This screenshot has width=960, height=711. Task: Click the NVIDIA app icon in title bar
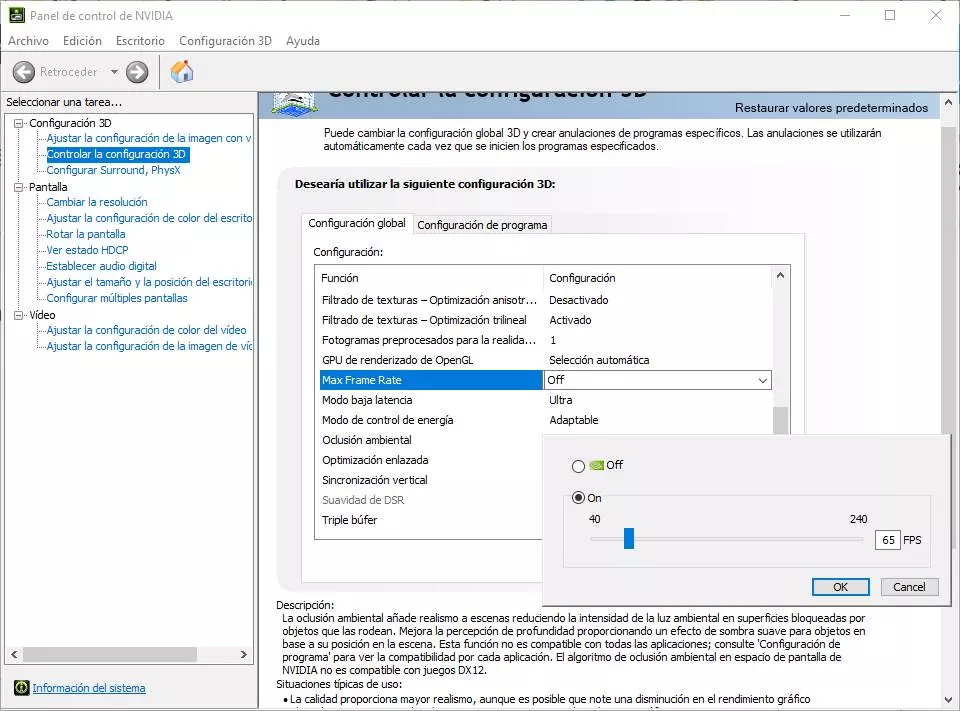tap(17, 15)
